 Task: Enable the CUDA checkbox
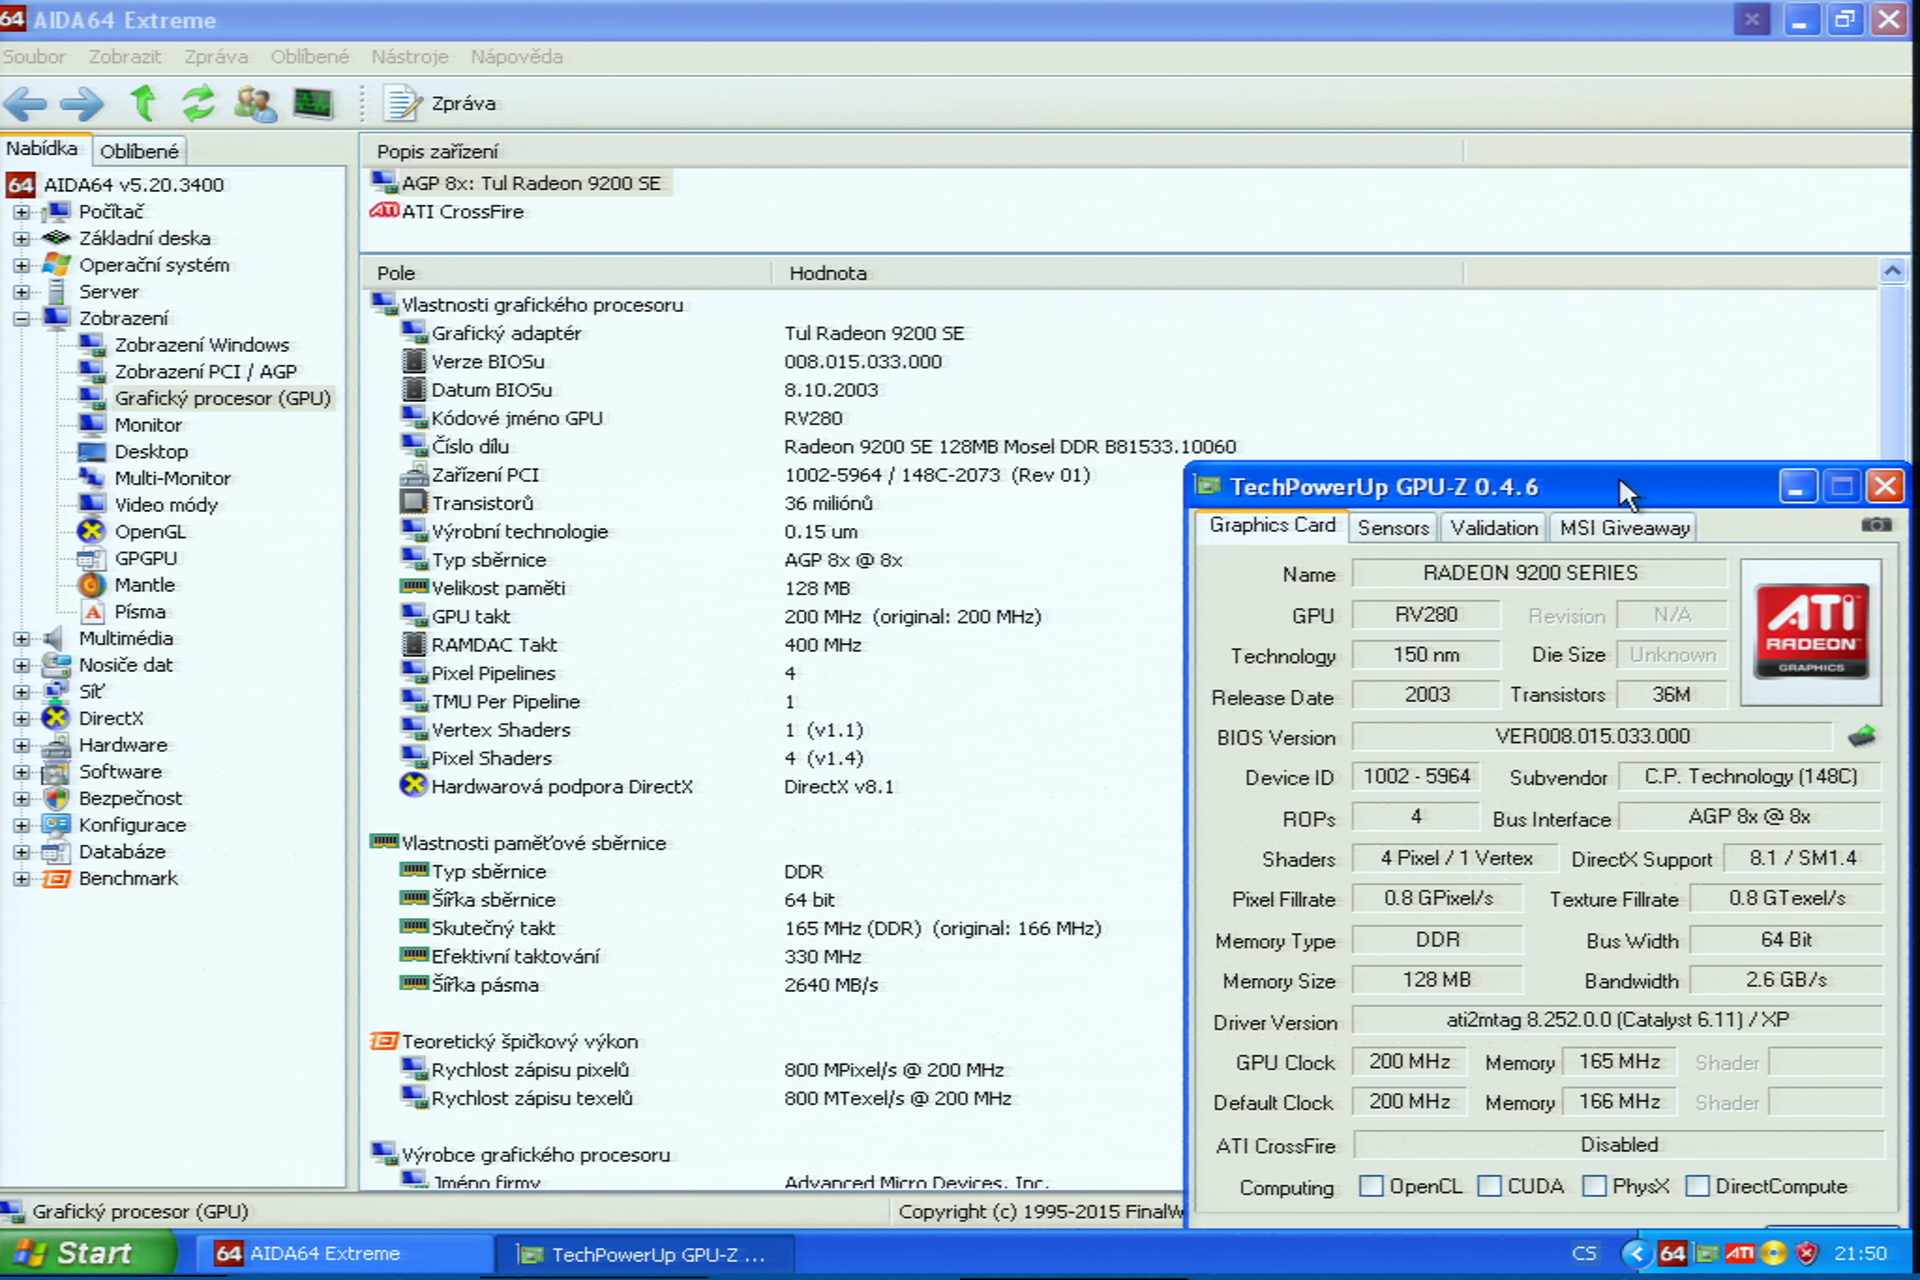click(1489, 1186)
